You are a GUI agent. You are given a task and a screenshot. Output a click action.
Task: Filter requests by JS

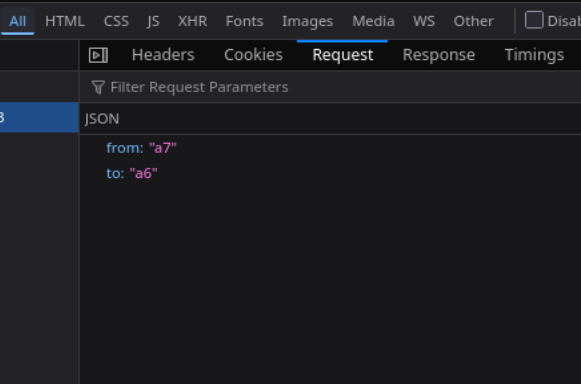tap(153, 21)
